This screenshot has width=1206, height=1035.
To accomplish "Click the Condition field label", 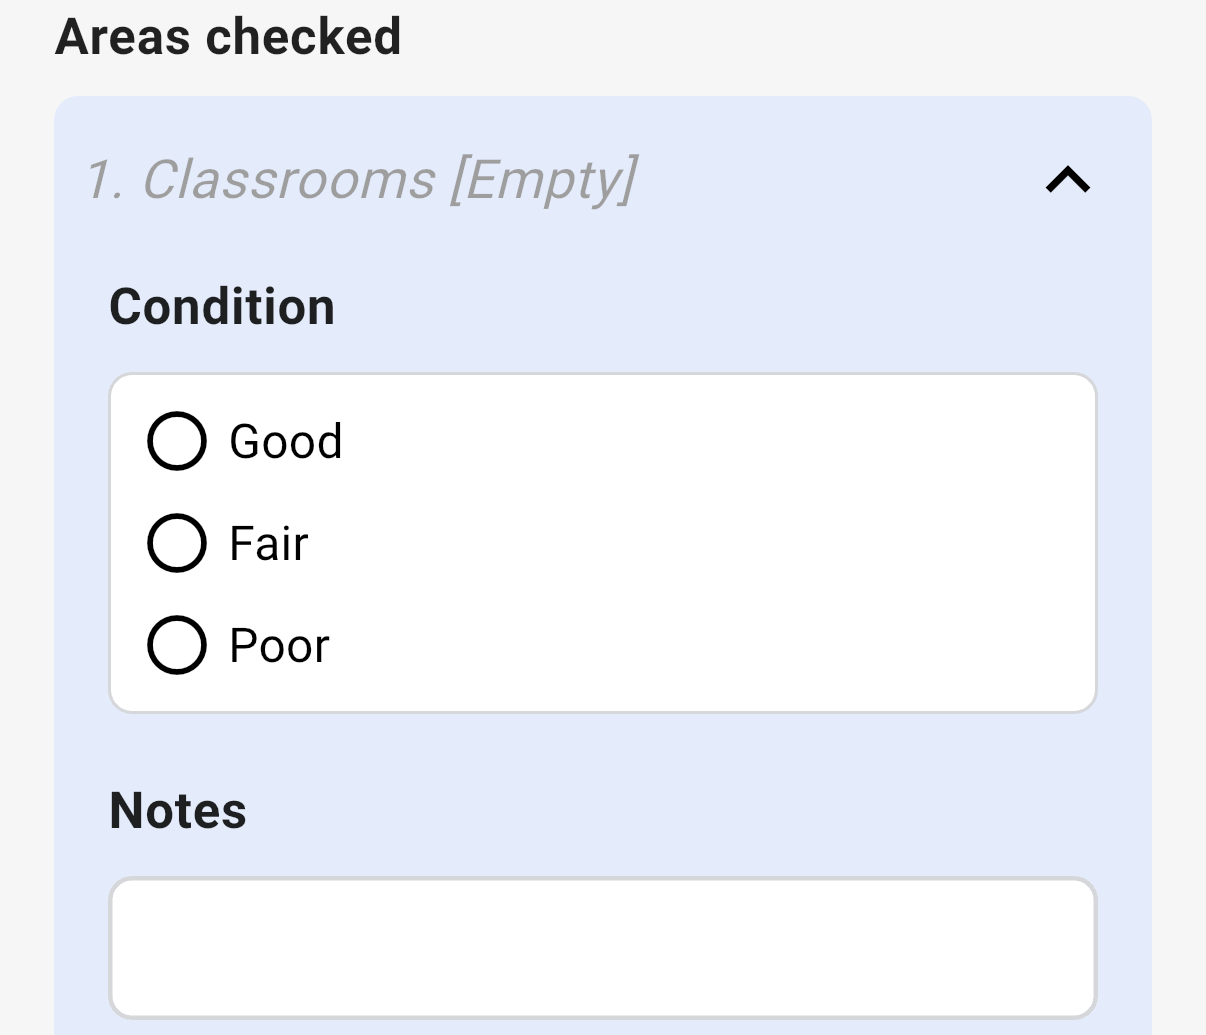I will 222,306.
